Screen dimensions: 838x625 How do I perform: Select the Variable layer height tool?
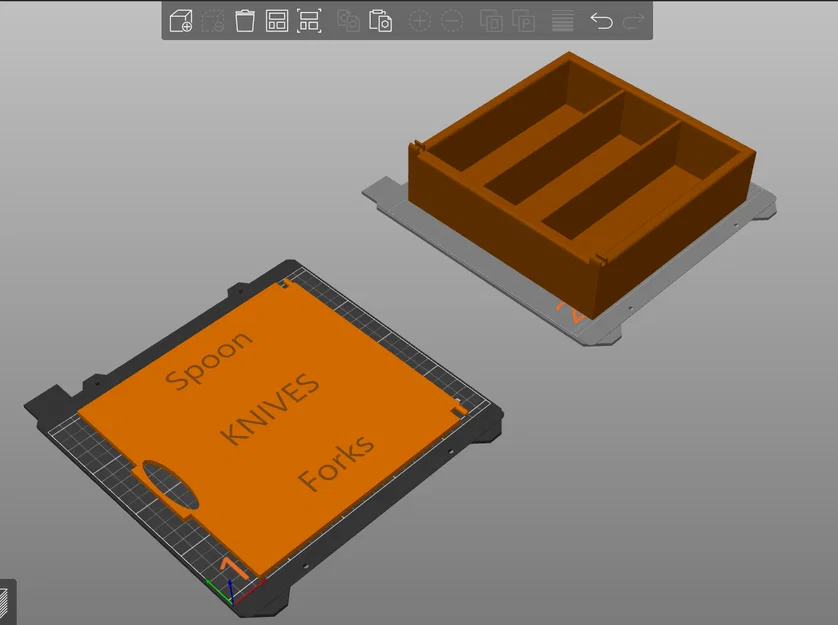point(561,20)
